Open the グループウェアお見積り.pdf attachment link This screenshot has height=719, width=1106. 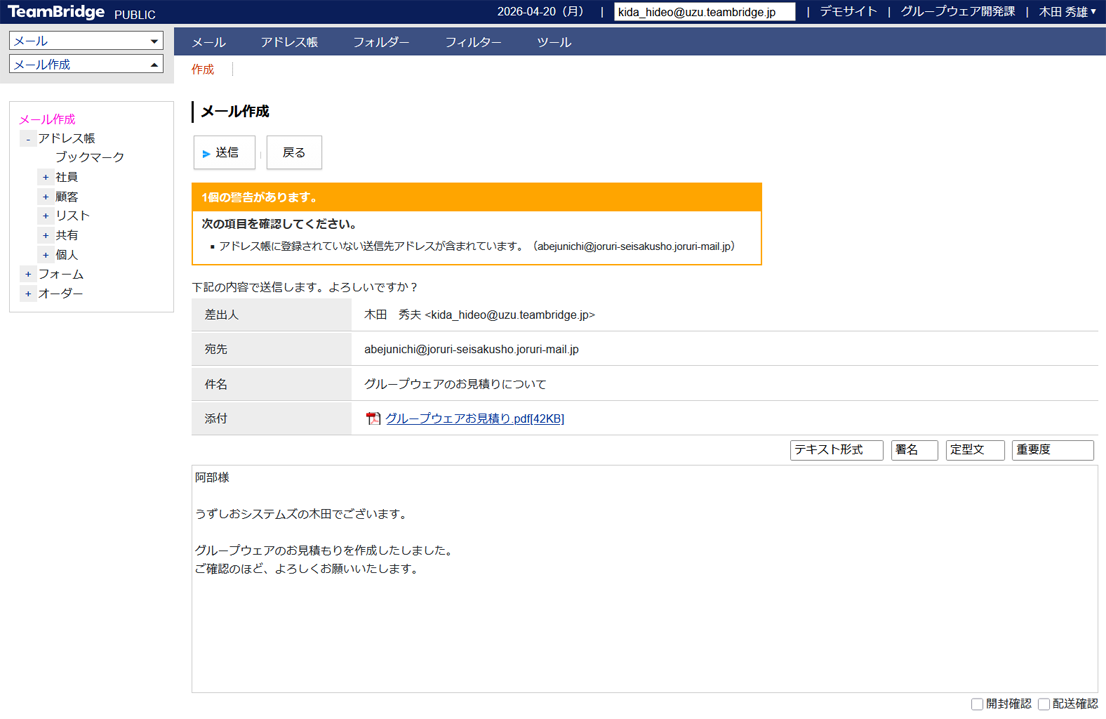click(x=475, y=418)
